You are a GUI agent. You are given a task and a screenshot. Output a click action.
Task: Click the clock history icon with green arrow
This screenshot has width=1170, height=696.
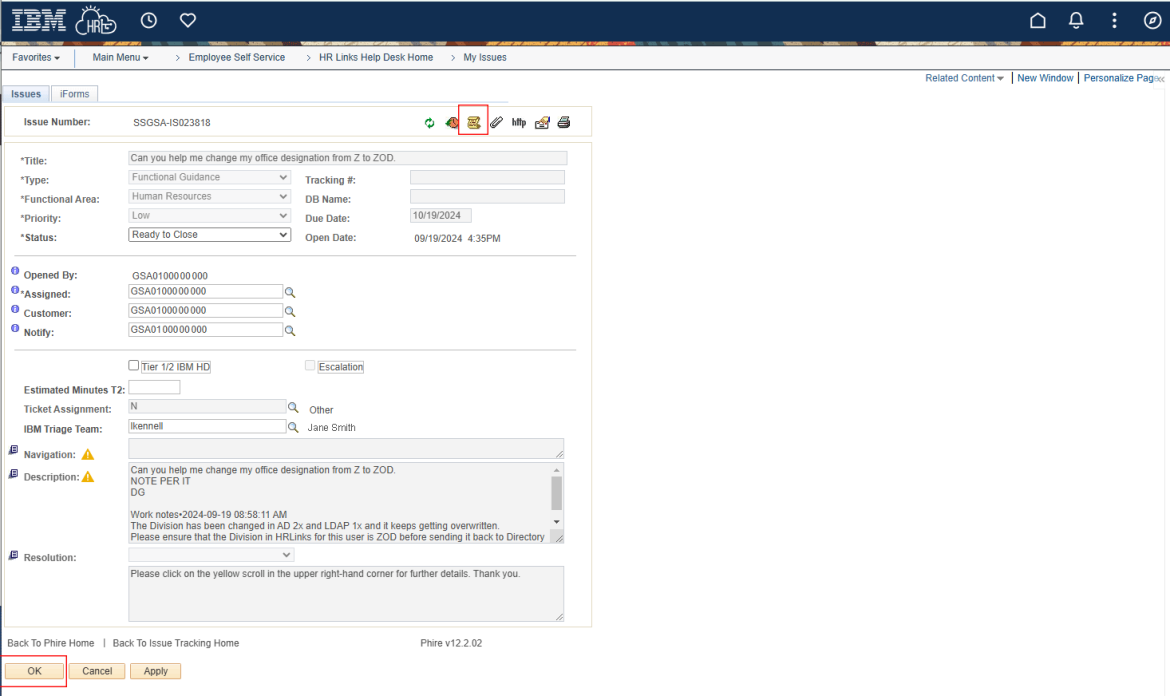click(x=452, y=123)
